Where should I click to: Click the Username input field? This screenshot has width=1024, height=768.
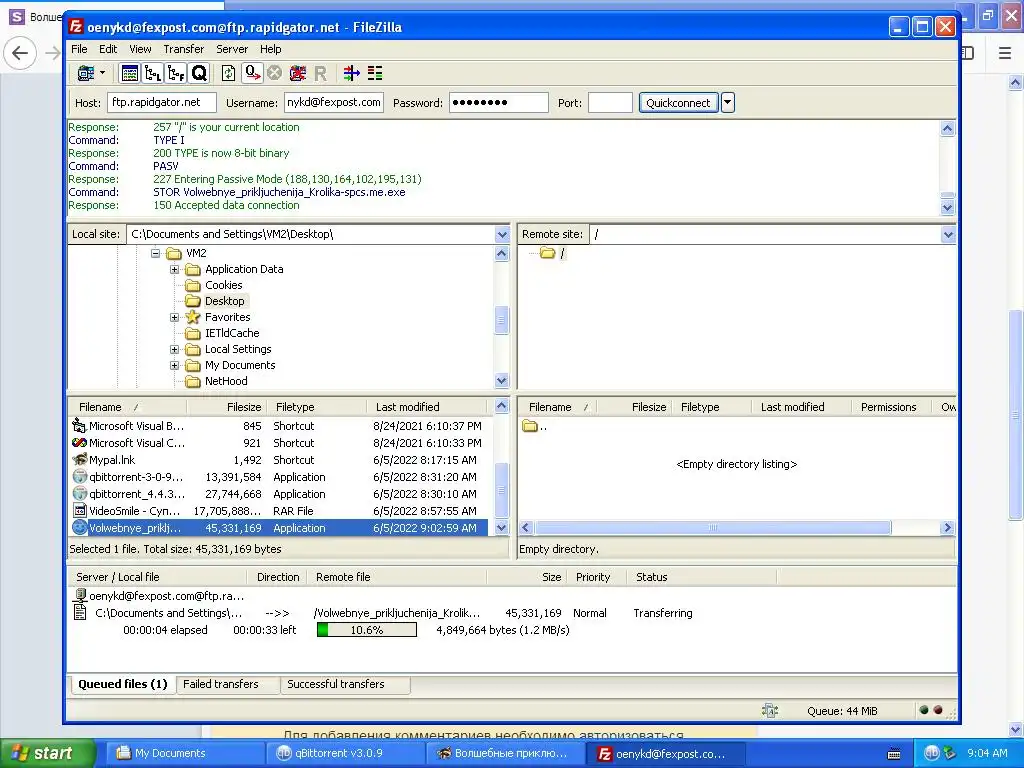(334, 103)
